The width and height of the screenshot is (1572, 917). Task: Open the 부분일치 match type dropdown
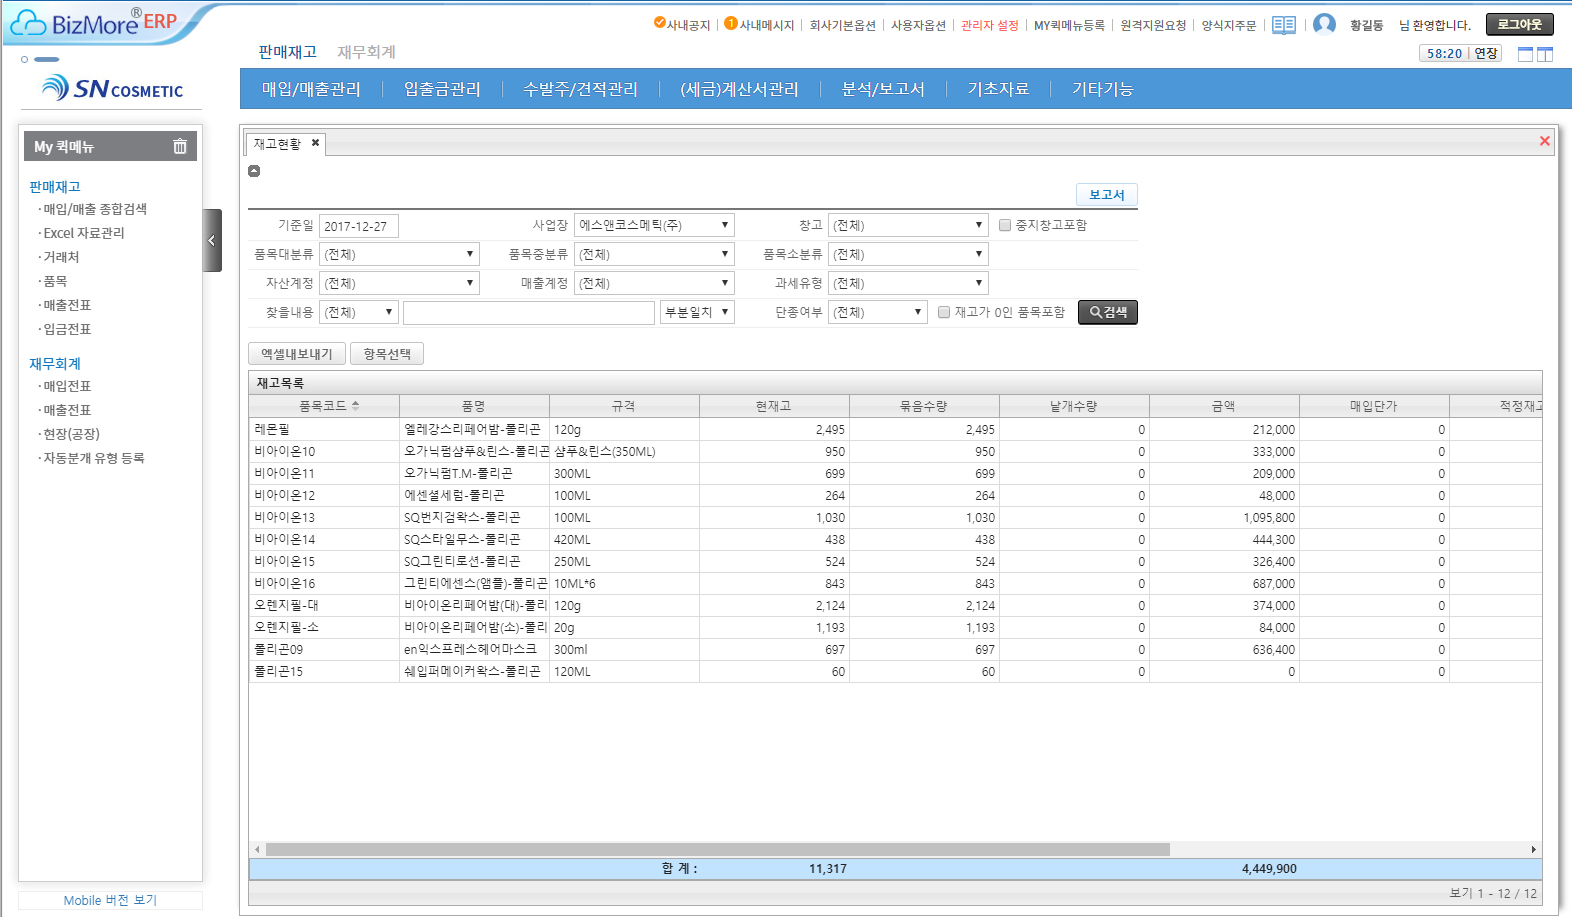[698, 312]
